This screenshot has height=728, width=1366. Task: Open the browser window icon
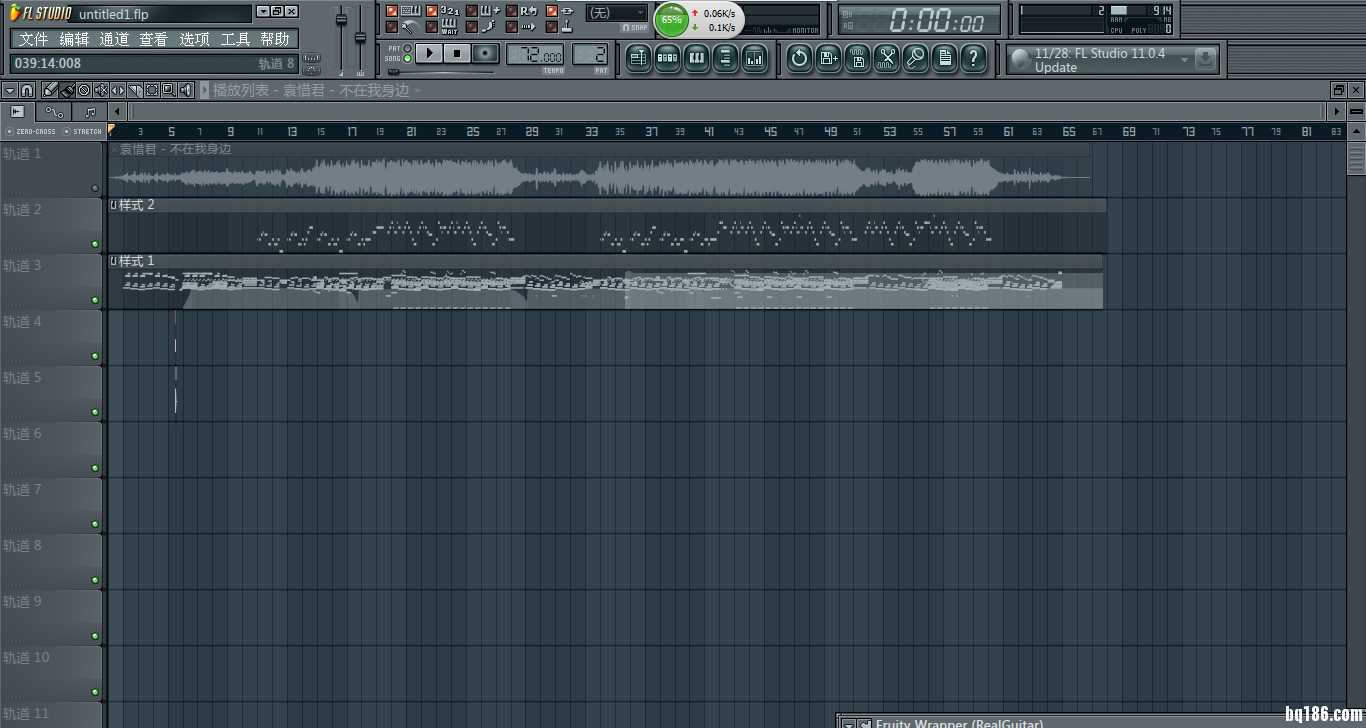coord(726,58)
